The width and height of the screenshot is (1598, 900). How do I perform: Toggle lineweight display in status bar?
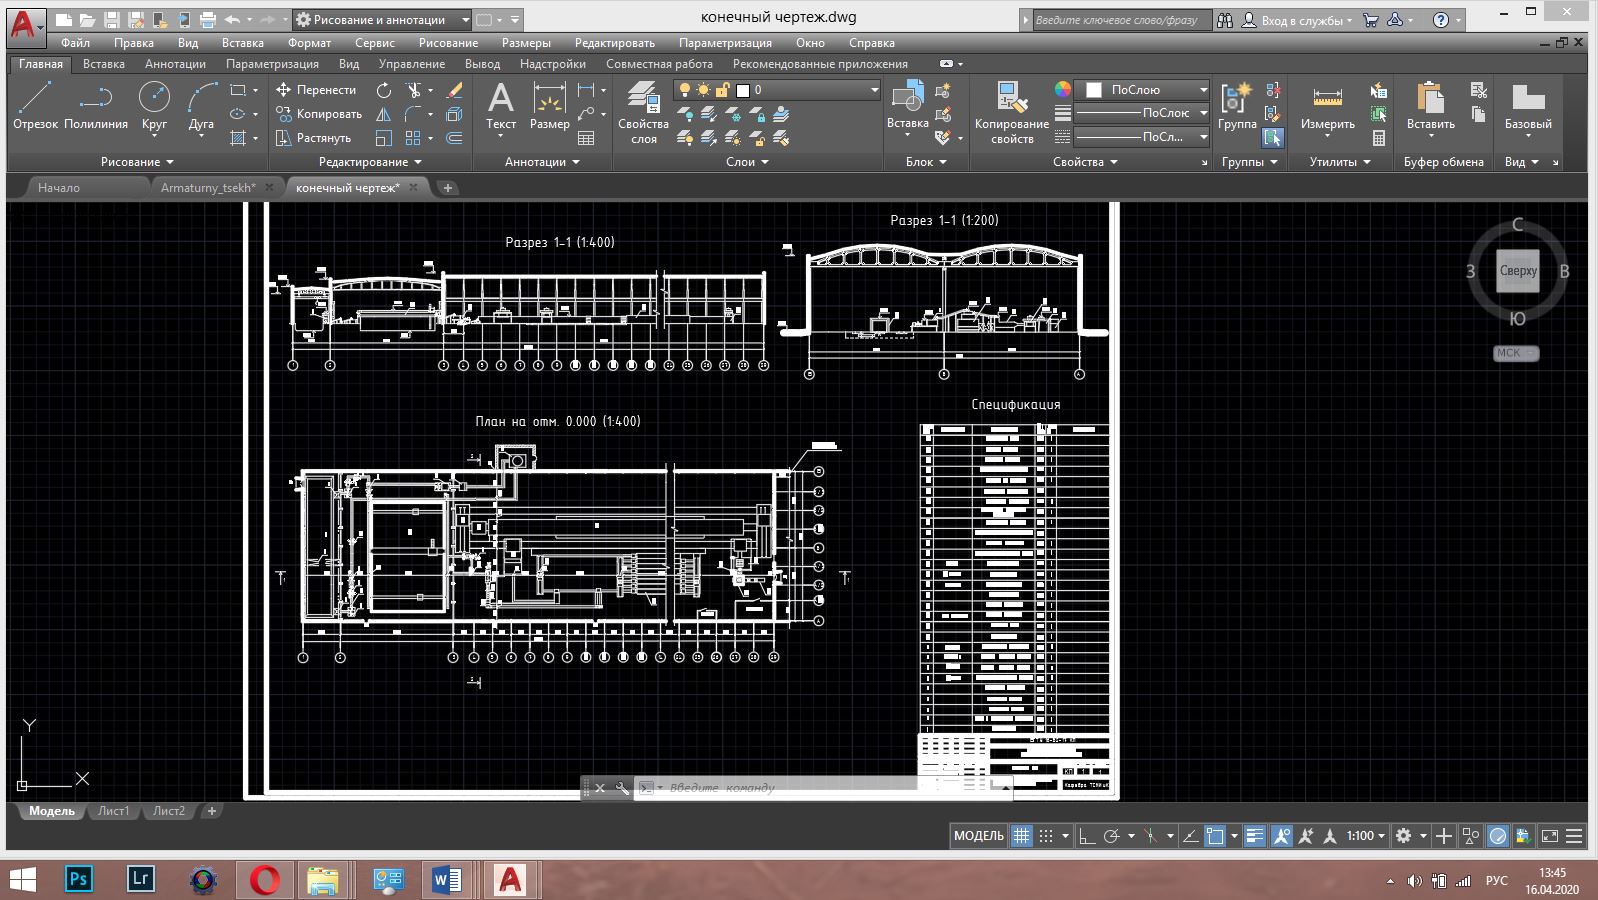pyautogui.click(x=1256, y=836)
